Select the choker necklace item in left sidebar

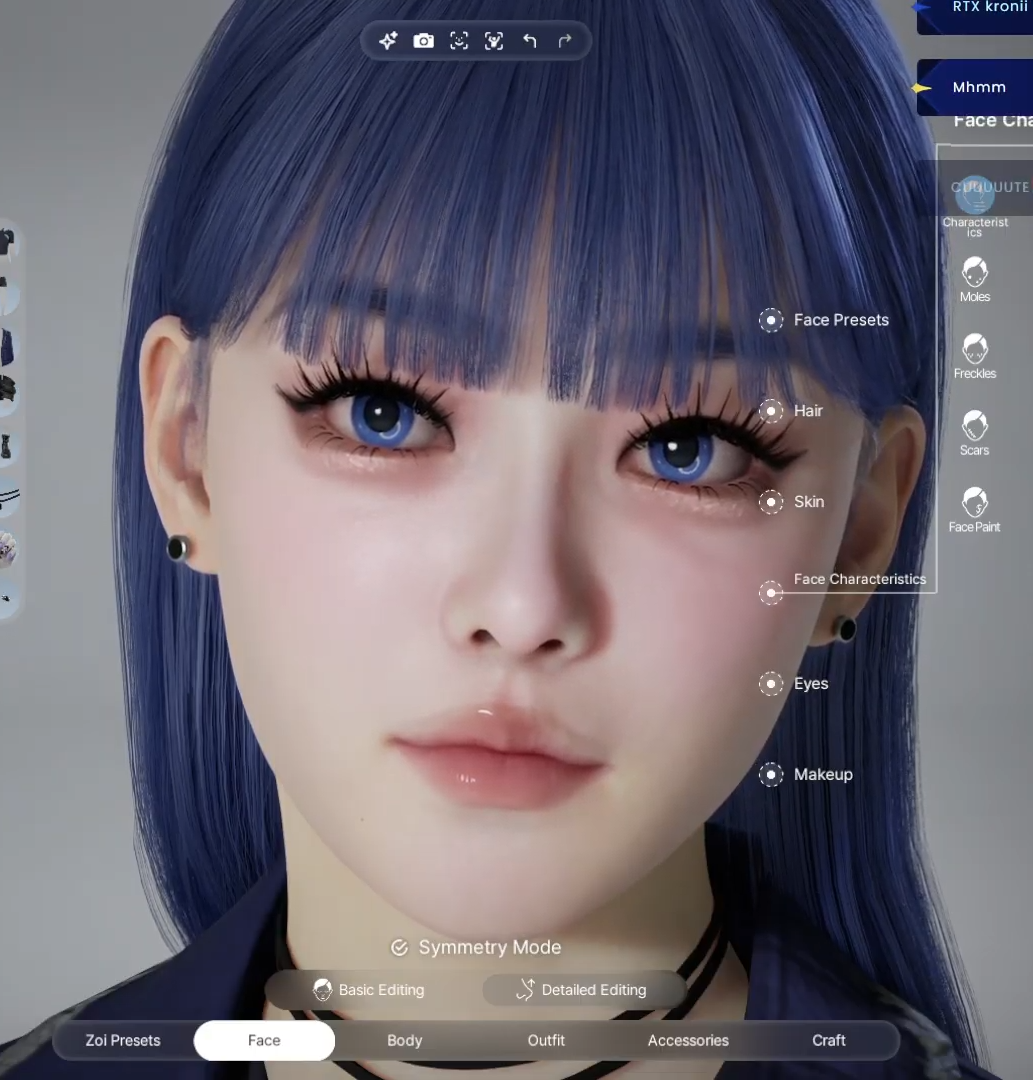[8, 497]
